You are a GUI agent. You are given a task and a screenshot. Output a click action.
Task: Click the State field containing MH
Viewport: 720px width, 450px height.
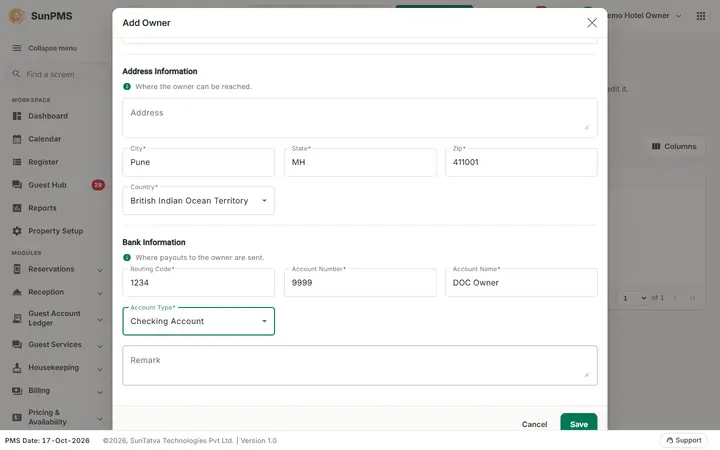click(360, 162)
